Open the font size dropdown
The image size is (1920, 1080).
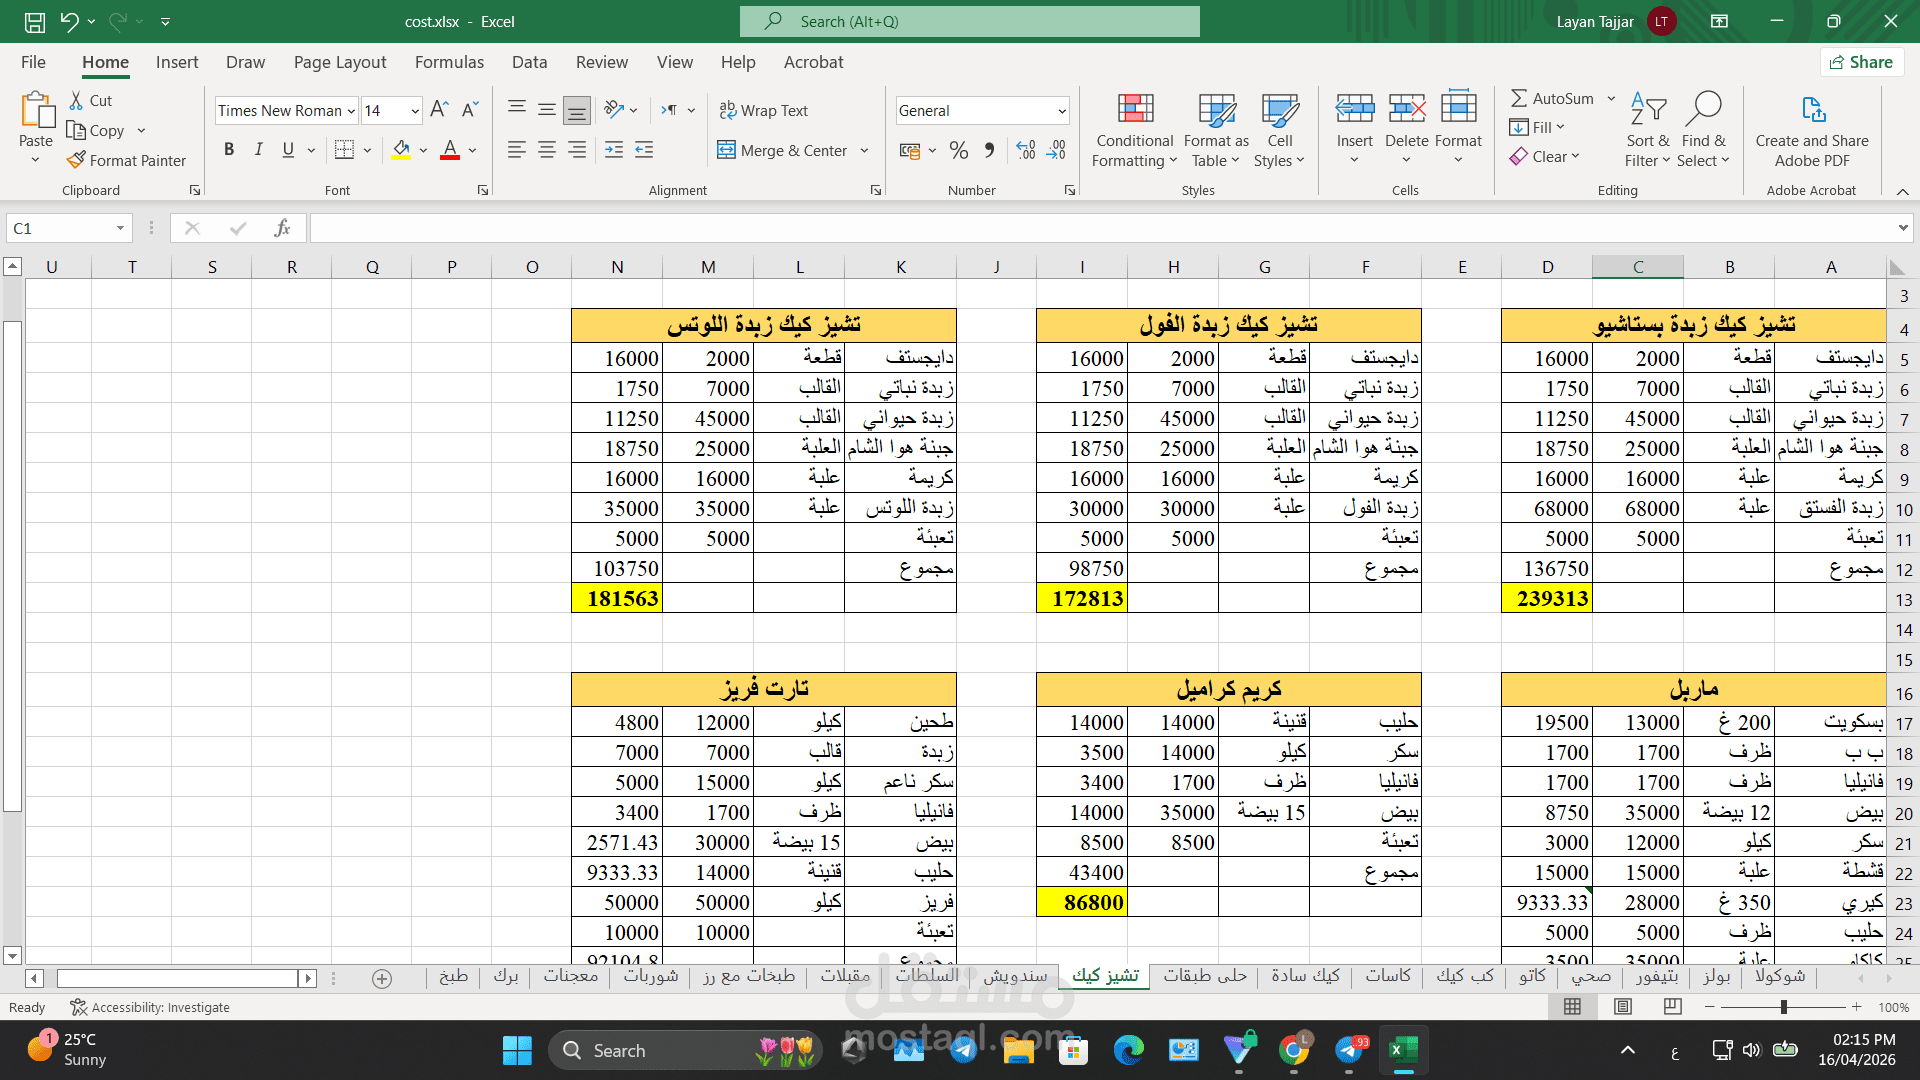click(x=415, y=111)
